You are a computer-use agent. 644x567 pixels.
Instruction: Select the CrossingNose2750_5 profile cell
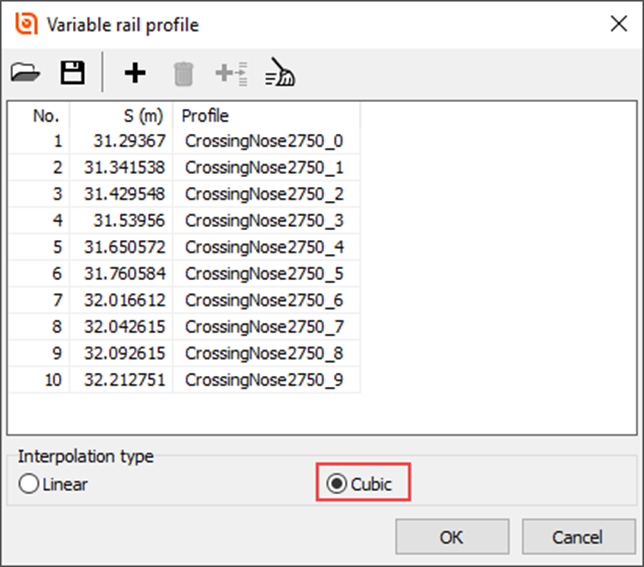tap(264, 273)
